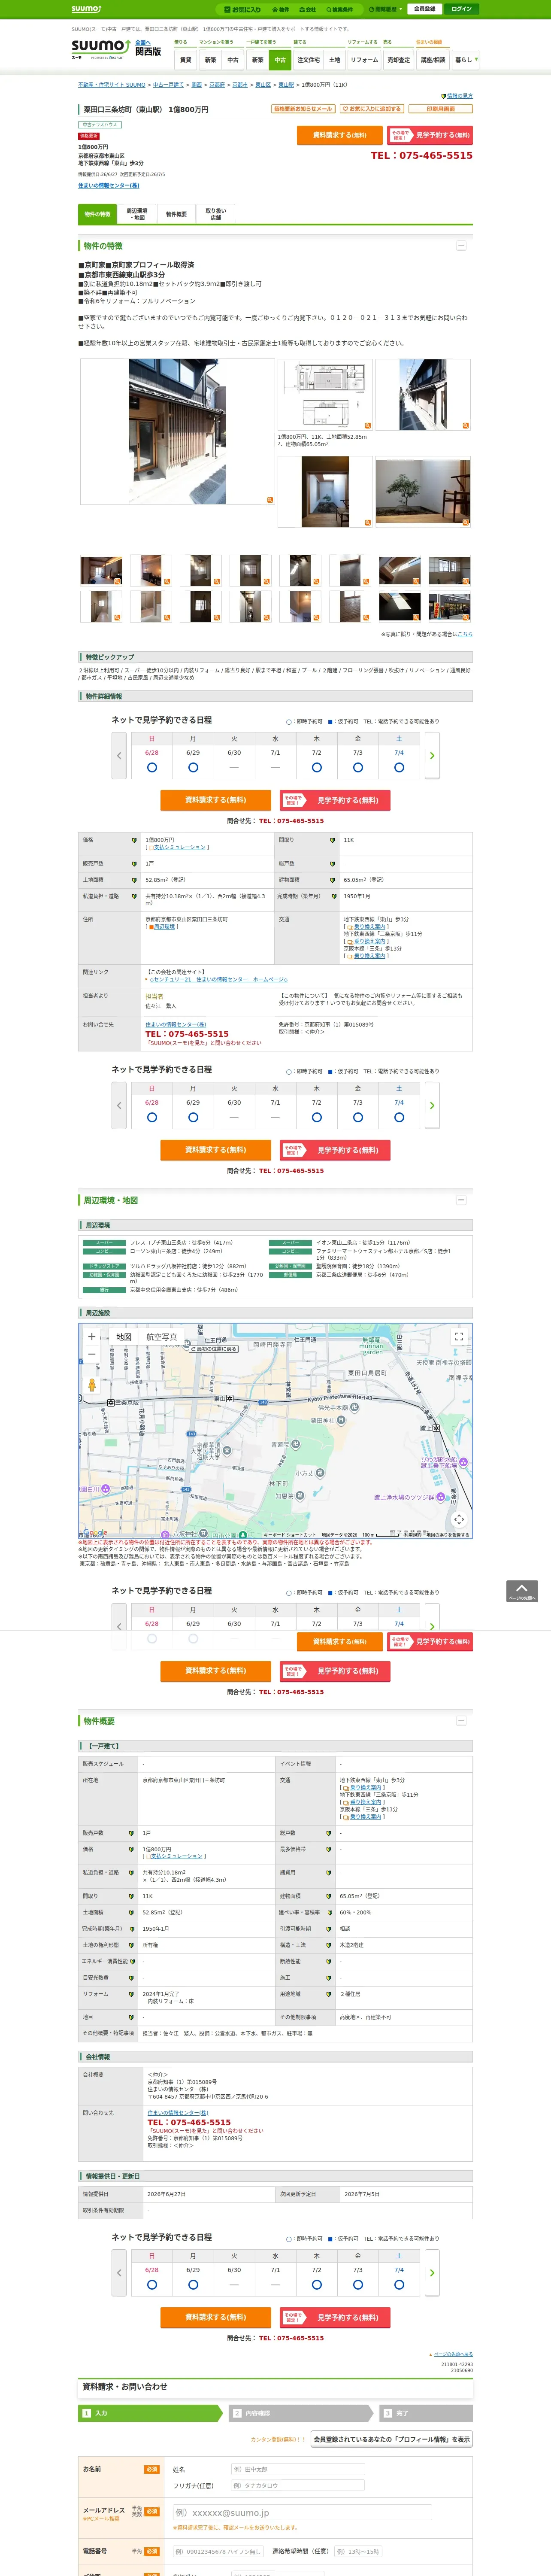Screen dimensions: 551x2576
Task: Switch to the 周辺環境・地図 tab
Action: tap(137, 214)
